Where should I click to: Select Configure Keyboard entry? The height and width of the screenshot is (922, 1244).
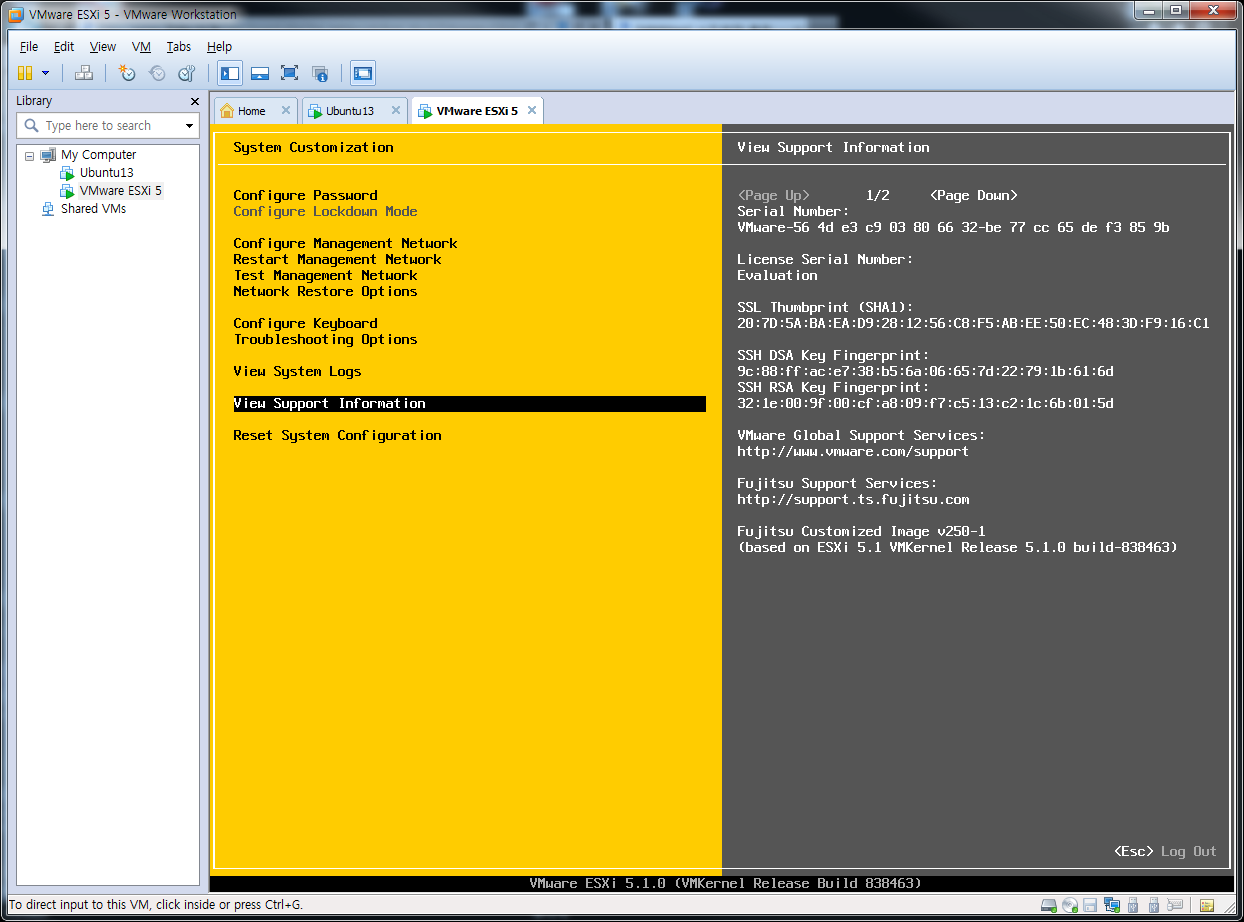click(305, 323)
